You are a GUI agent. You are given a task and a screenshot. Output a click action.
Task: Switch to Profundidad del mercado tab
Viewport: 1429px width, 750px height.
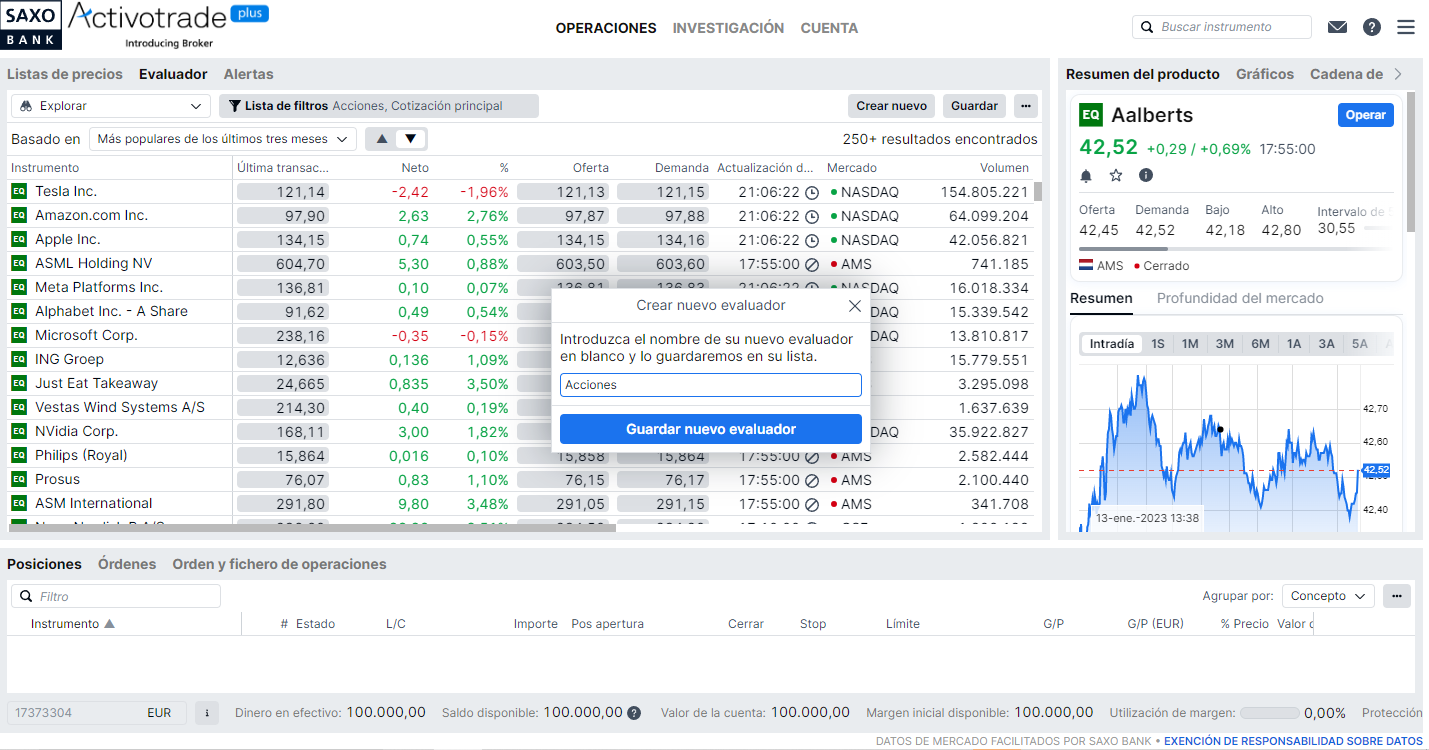pos(1240,298)
